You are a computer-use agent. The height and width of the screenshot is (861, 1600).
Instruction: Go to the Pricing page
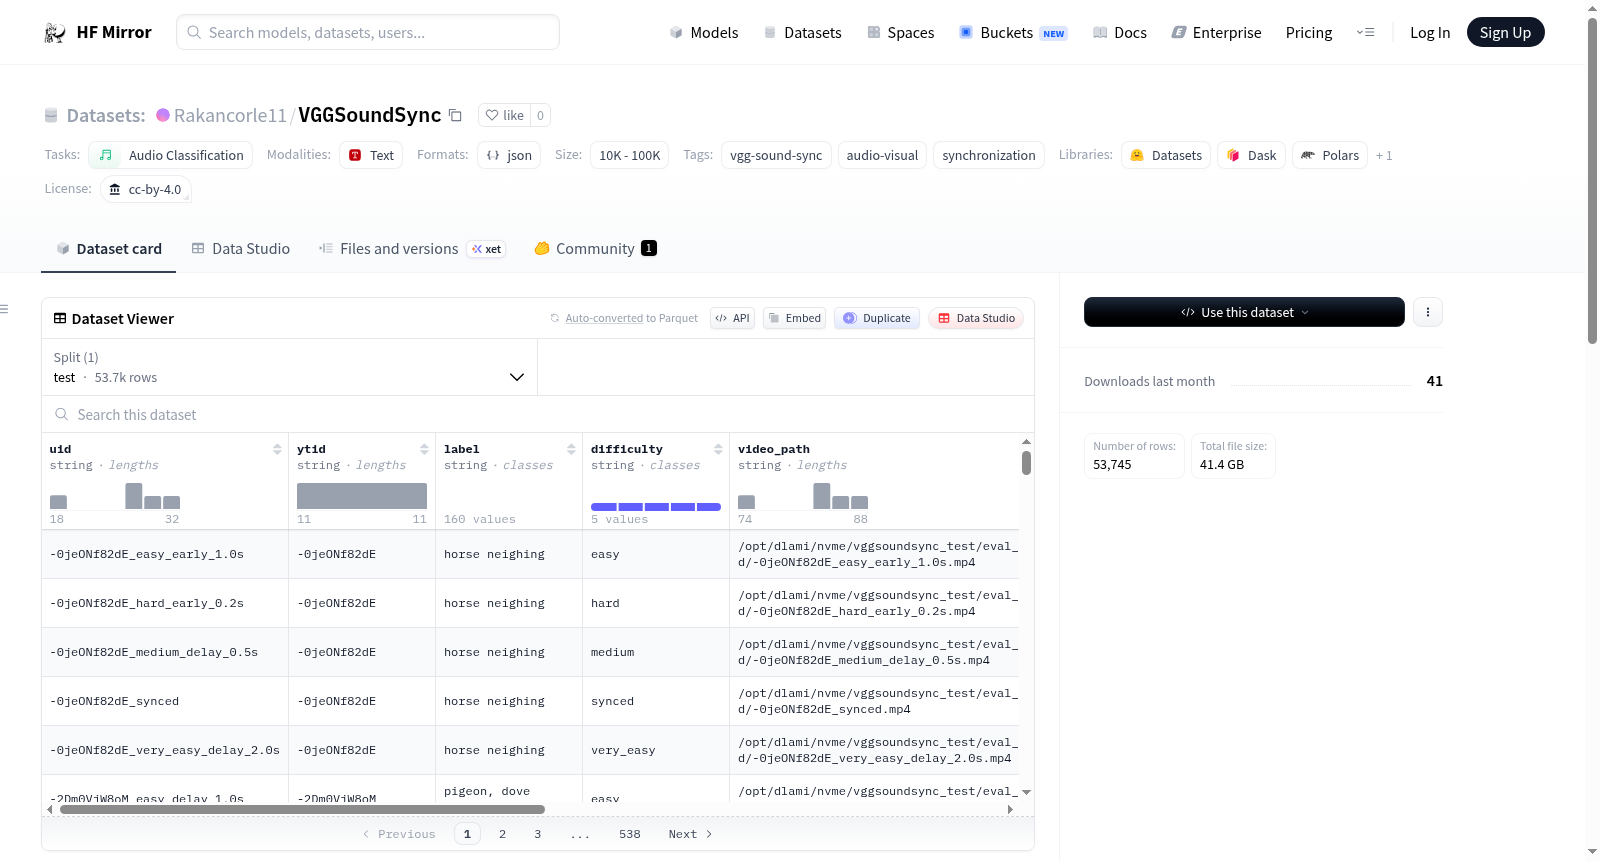[x=1309, y=33]
